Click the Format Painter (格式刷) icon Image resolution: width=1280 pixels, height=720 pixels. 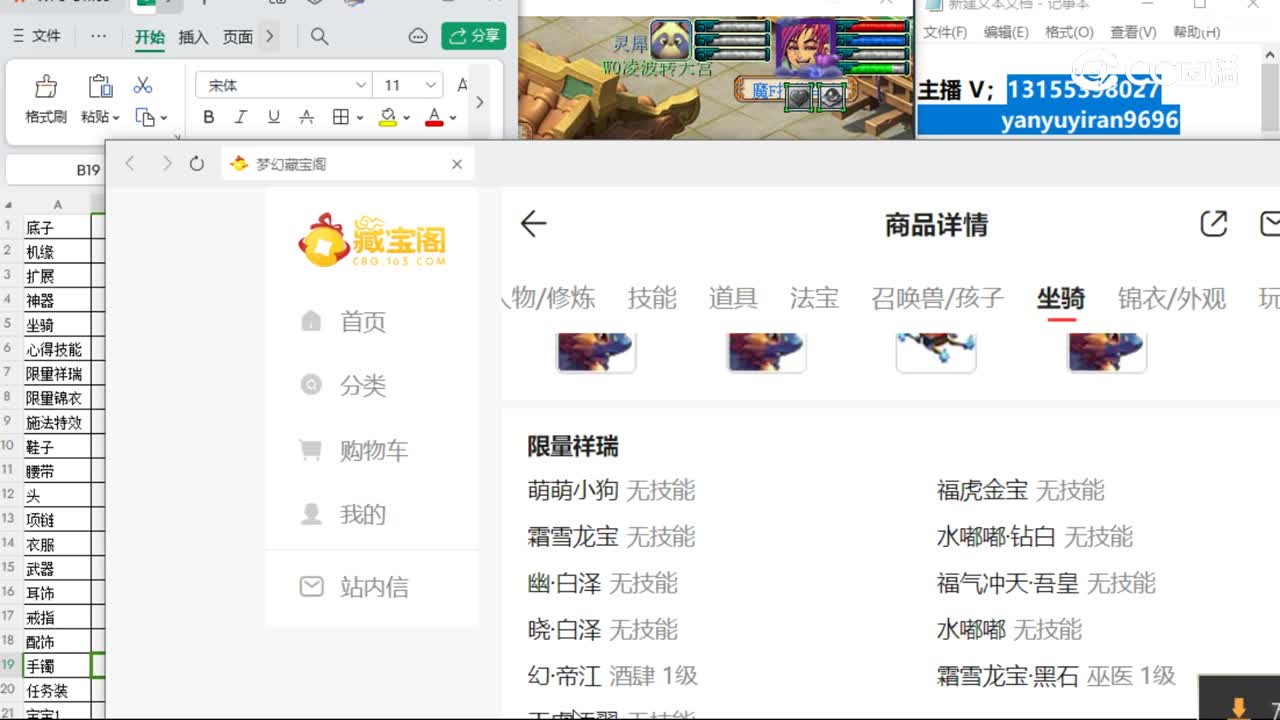(46, 86)
